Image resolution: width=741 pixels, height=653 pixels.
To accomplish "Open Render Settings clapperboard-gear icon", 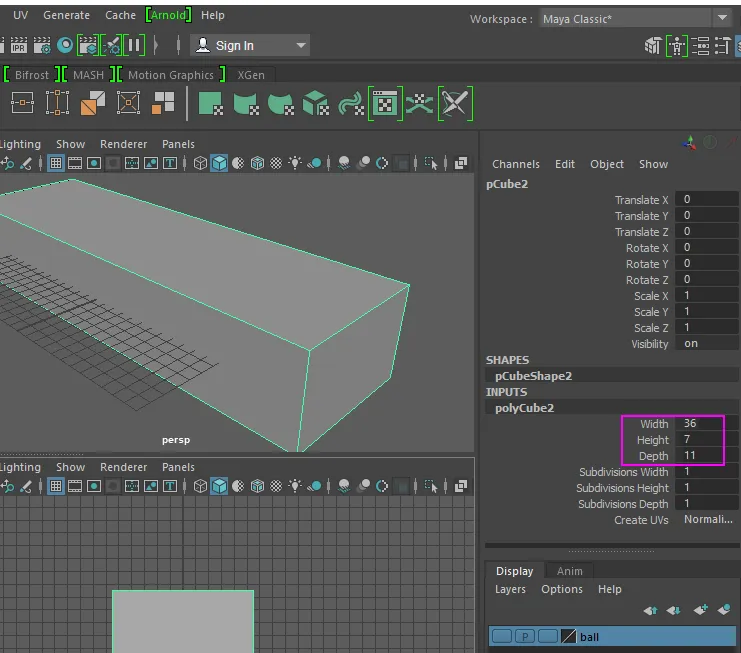I will [42, 45].
